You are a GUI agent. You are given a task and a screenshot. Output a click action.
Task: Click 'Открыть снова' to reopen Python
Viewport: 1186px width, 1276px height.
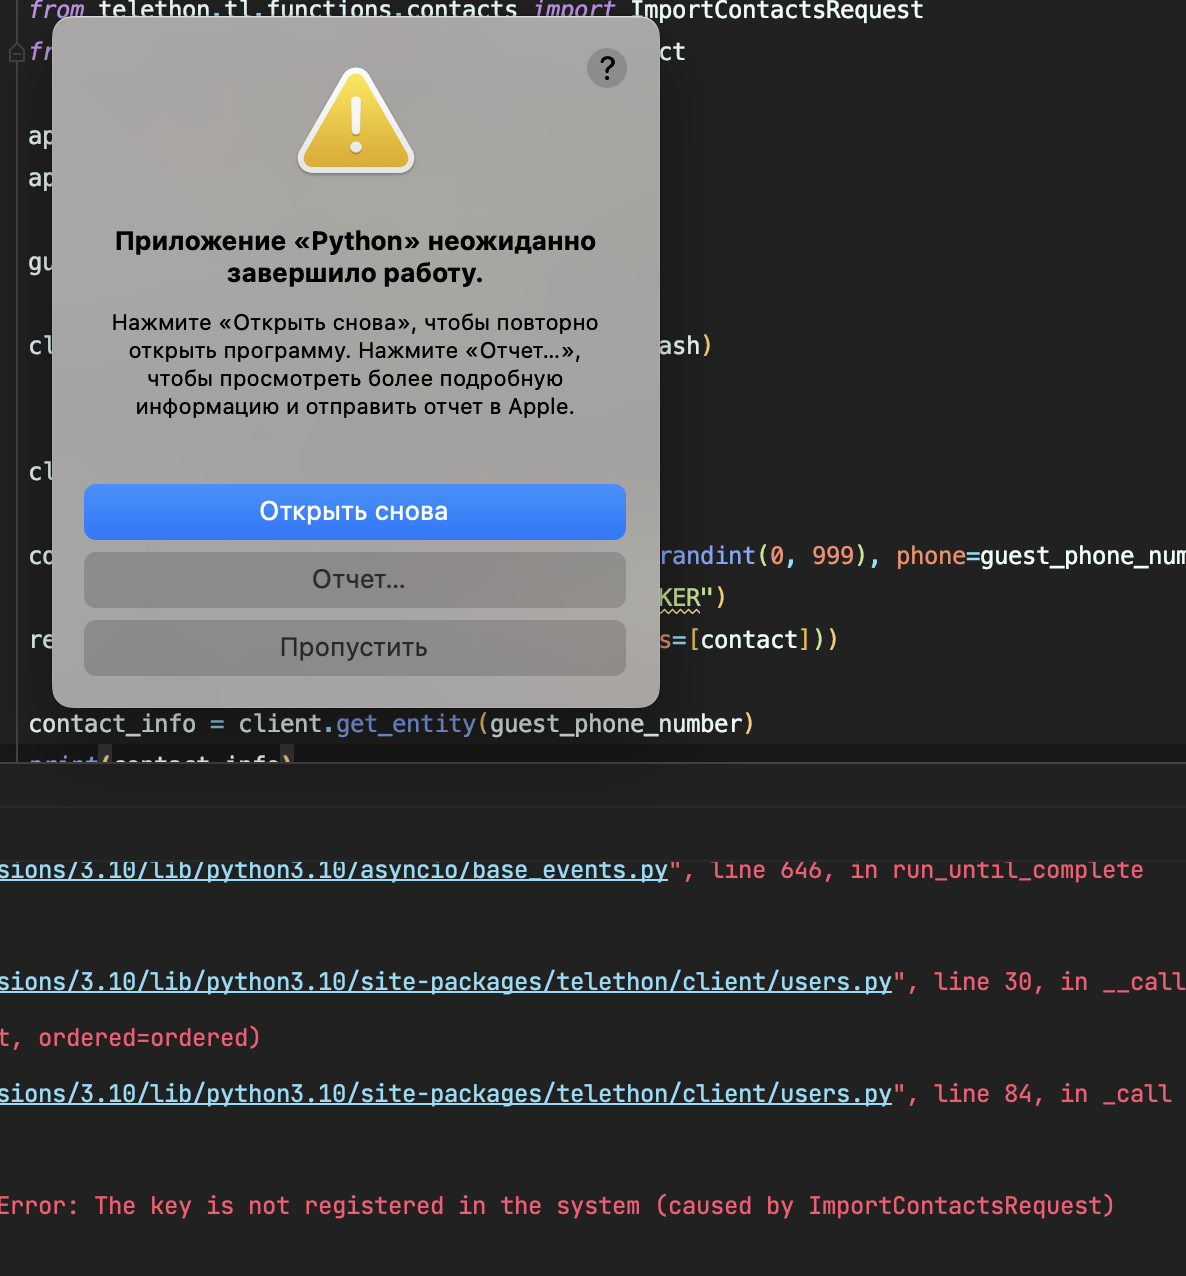pos(355,512)
